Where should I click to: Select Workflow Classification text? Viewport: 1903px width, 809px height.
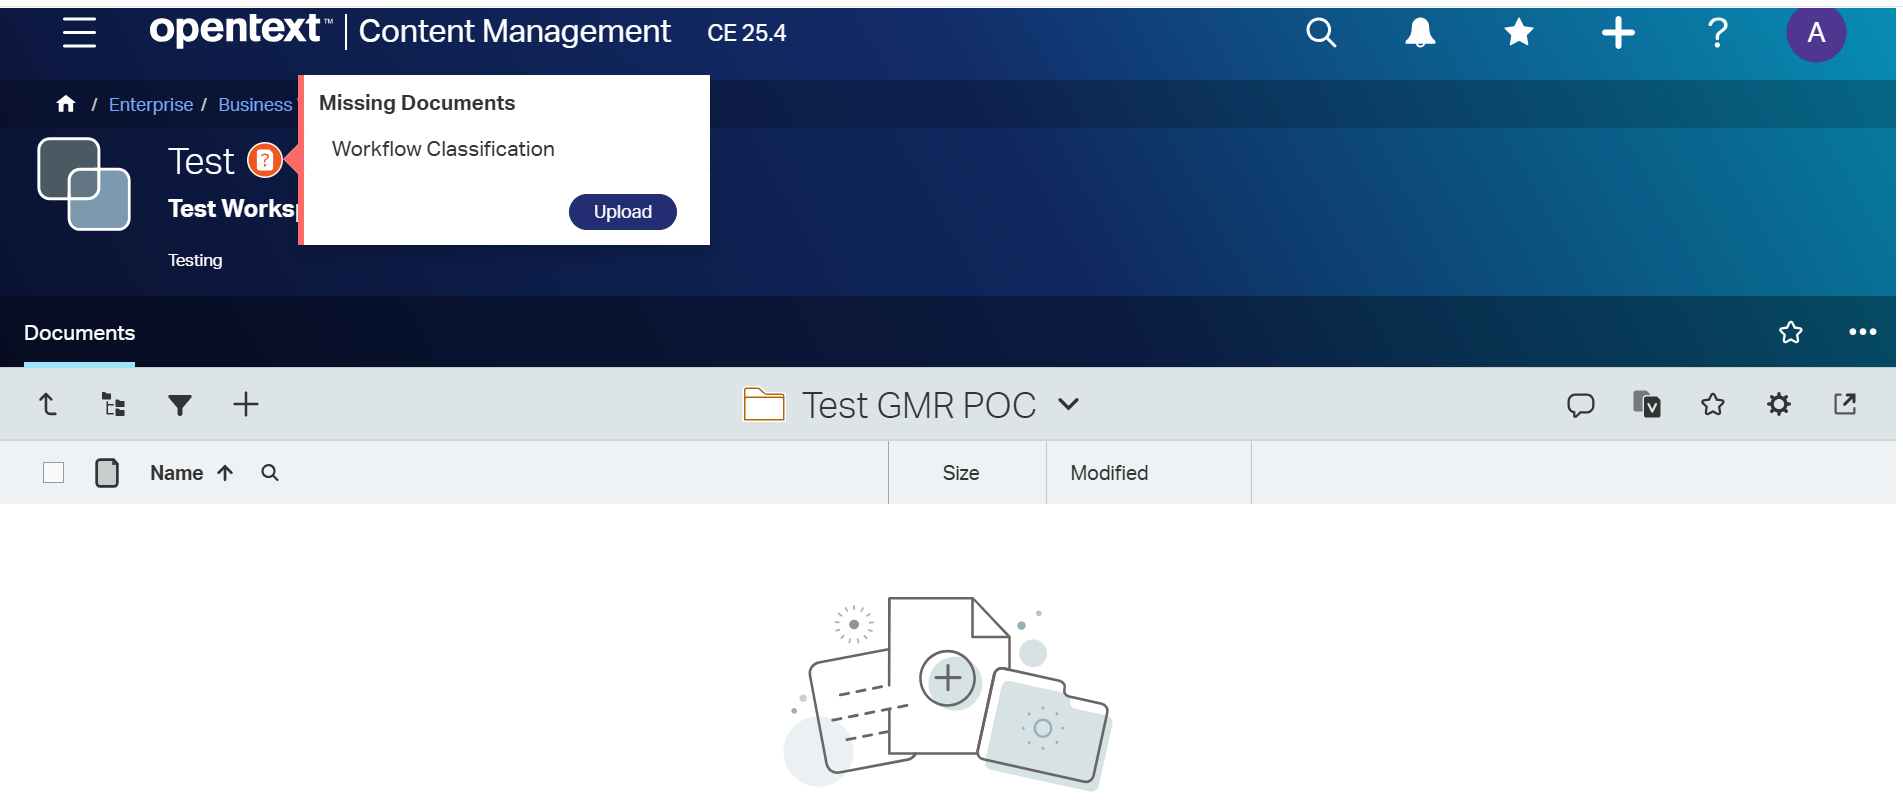click(443, 149)
